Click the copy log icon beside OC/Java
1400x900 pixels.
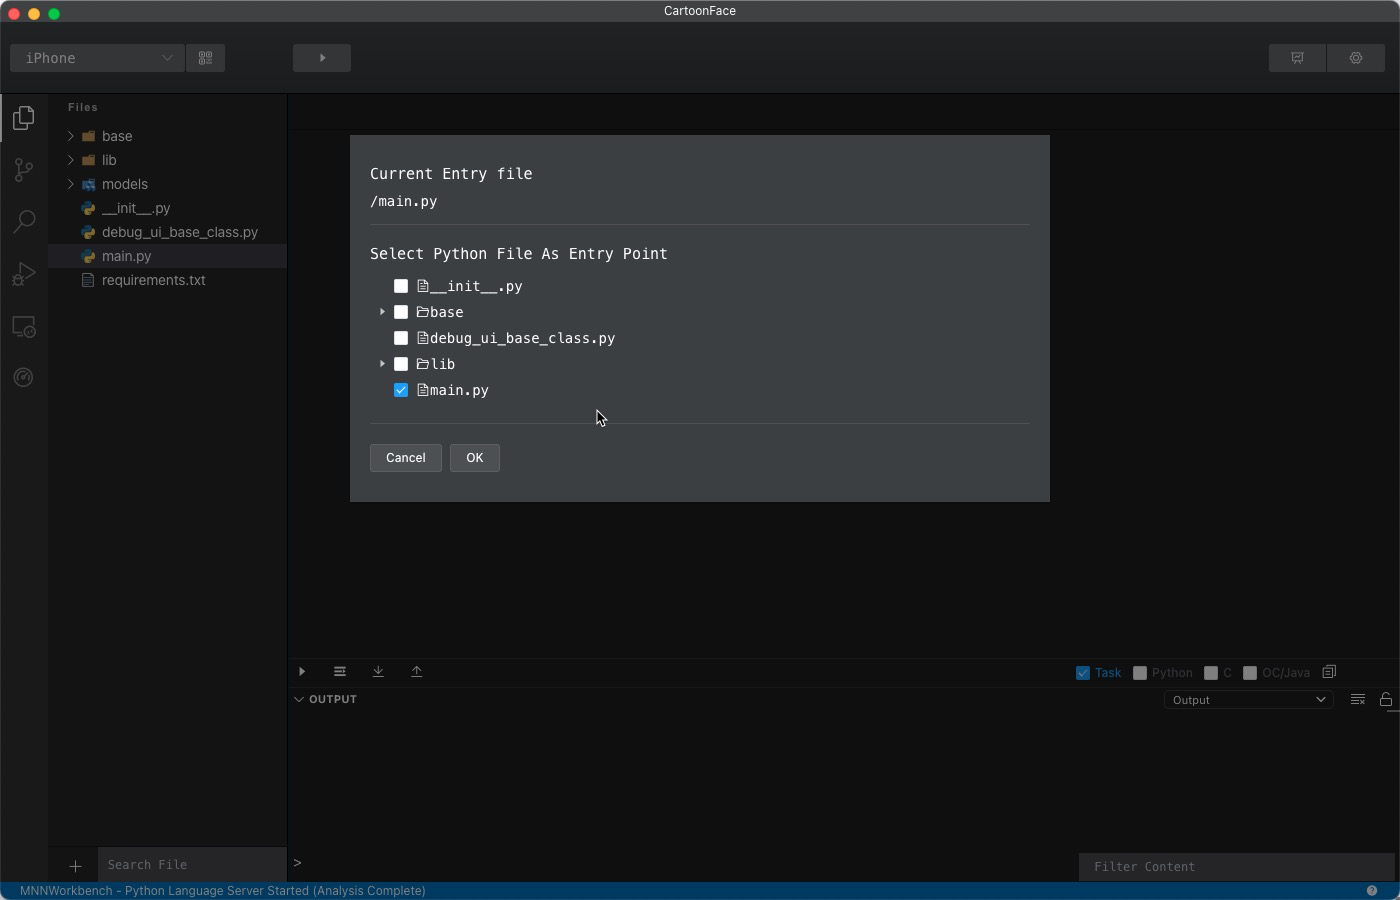coord(1329,672)
